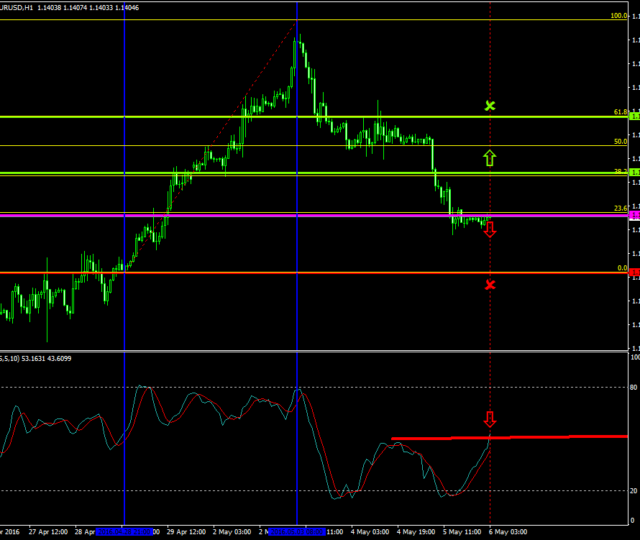The height and width of the screenshot is (540, 640).
Task: Click the red down arrow on the price chart
Action: 490,230
